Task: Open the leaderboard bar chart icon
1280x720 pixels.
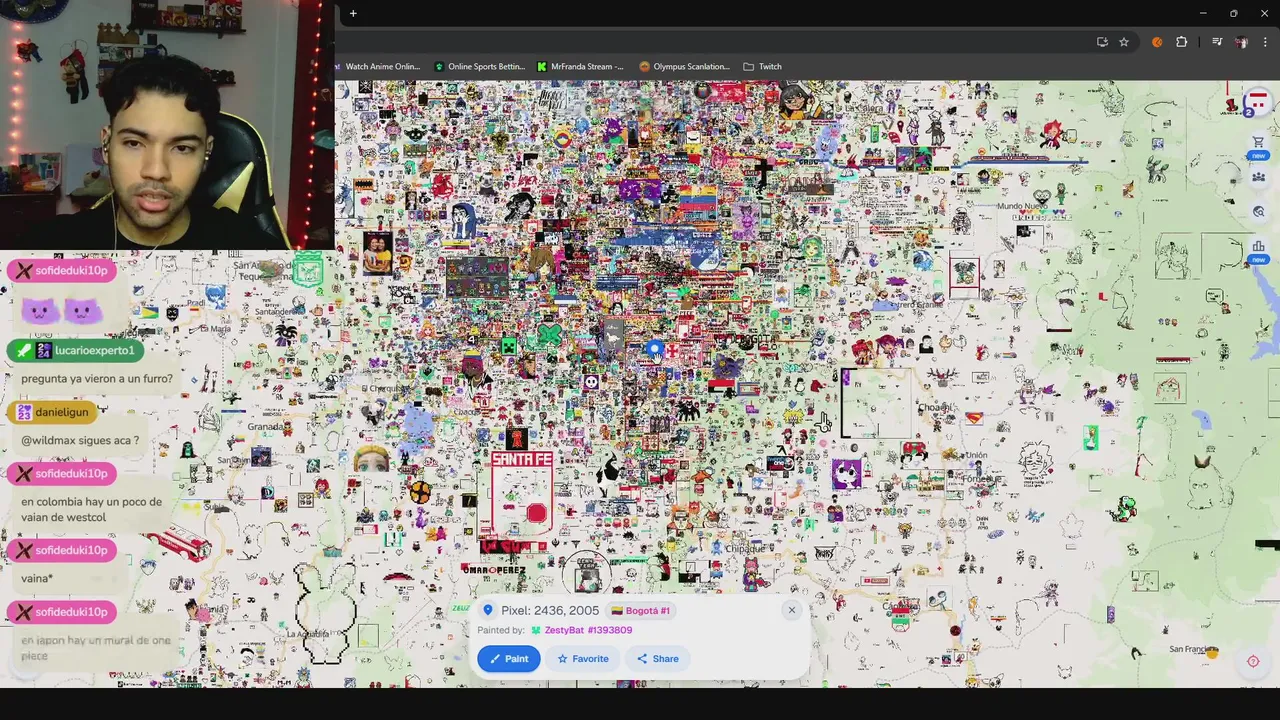Action: [1258, 246]
